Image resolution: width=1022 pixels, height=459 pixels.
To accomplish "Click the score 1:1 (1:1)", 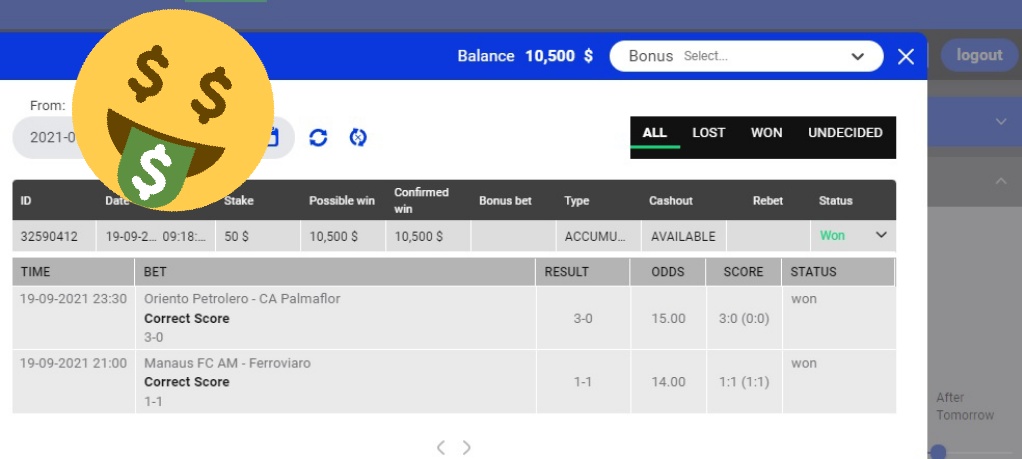I will point(744,382).
